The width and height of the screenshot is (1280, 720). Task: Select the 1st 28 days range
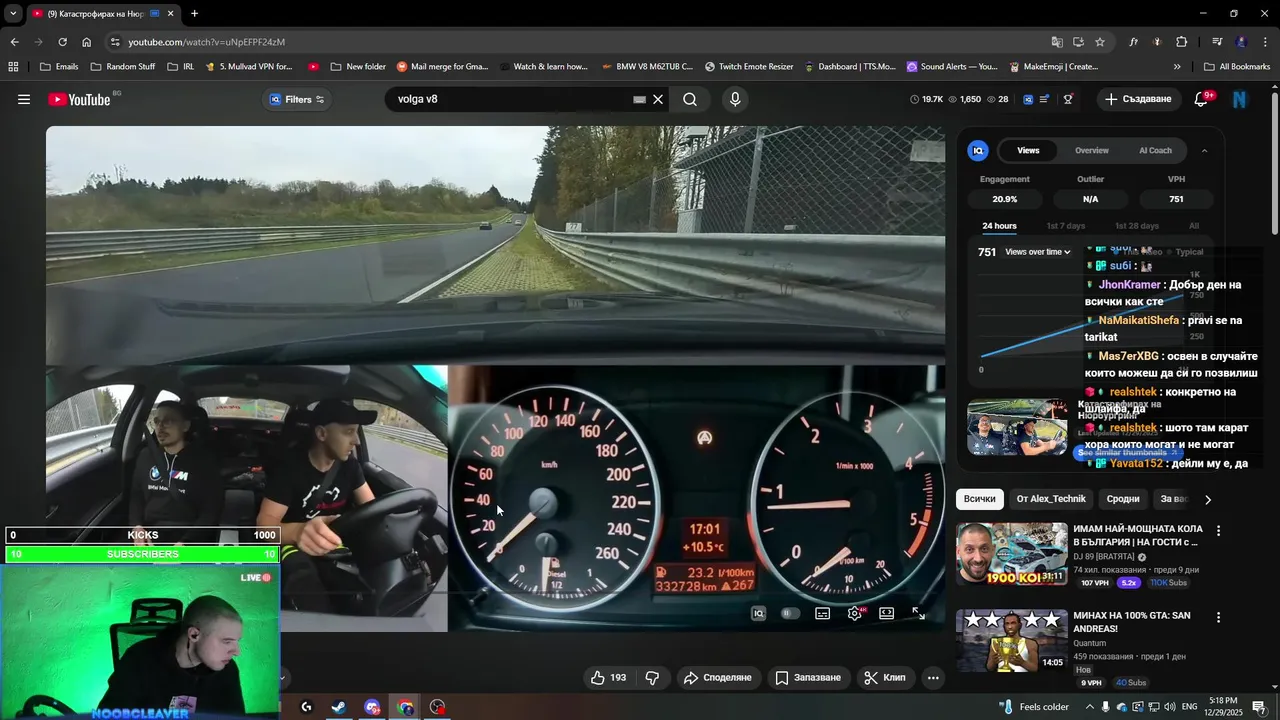[1137, 226]
